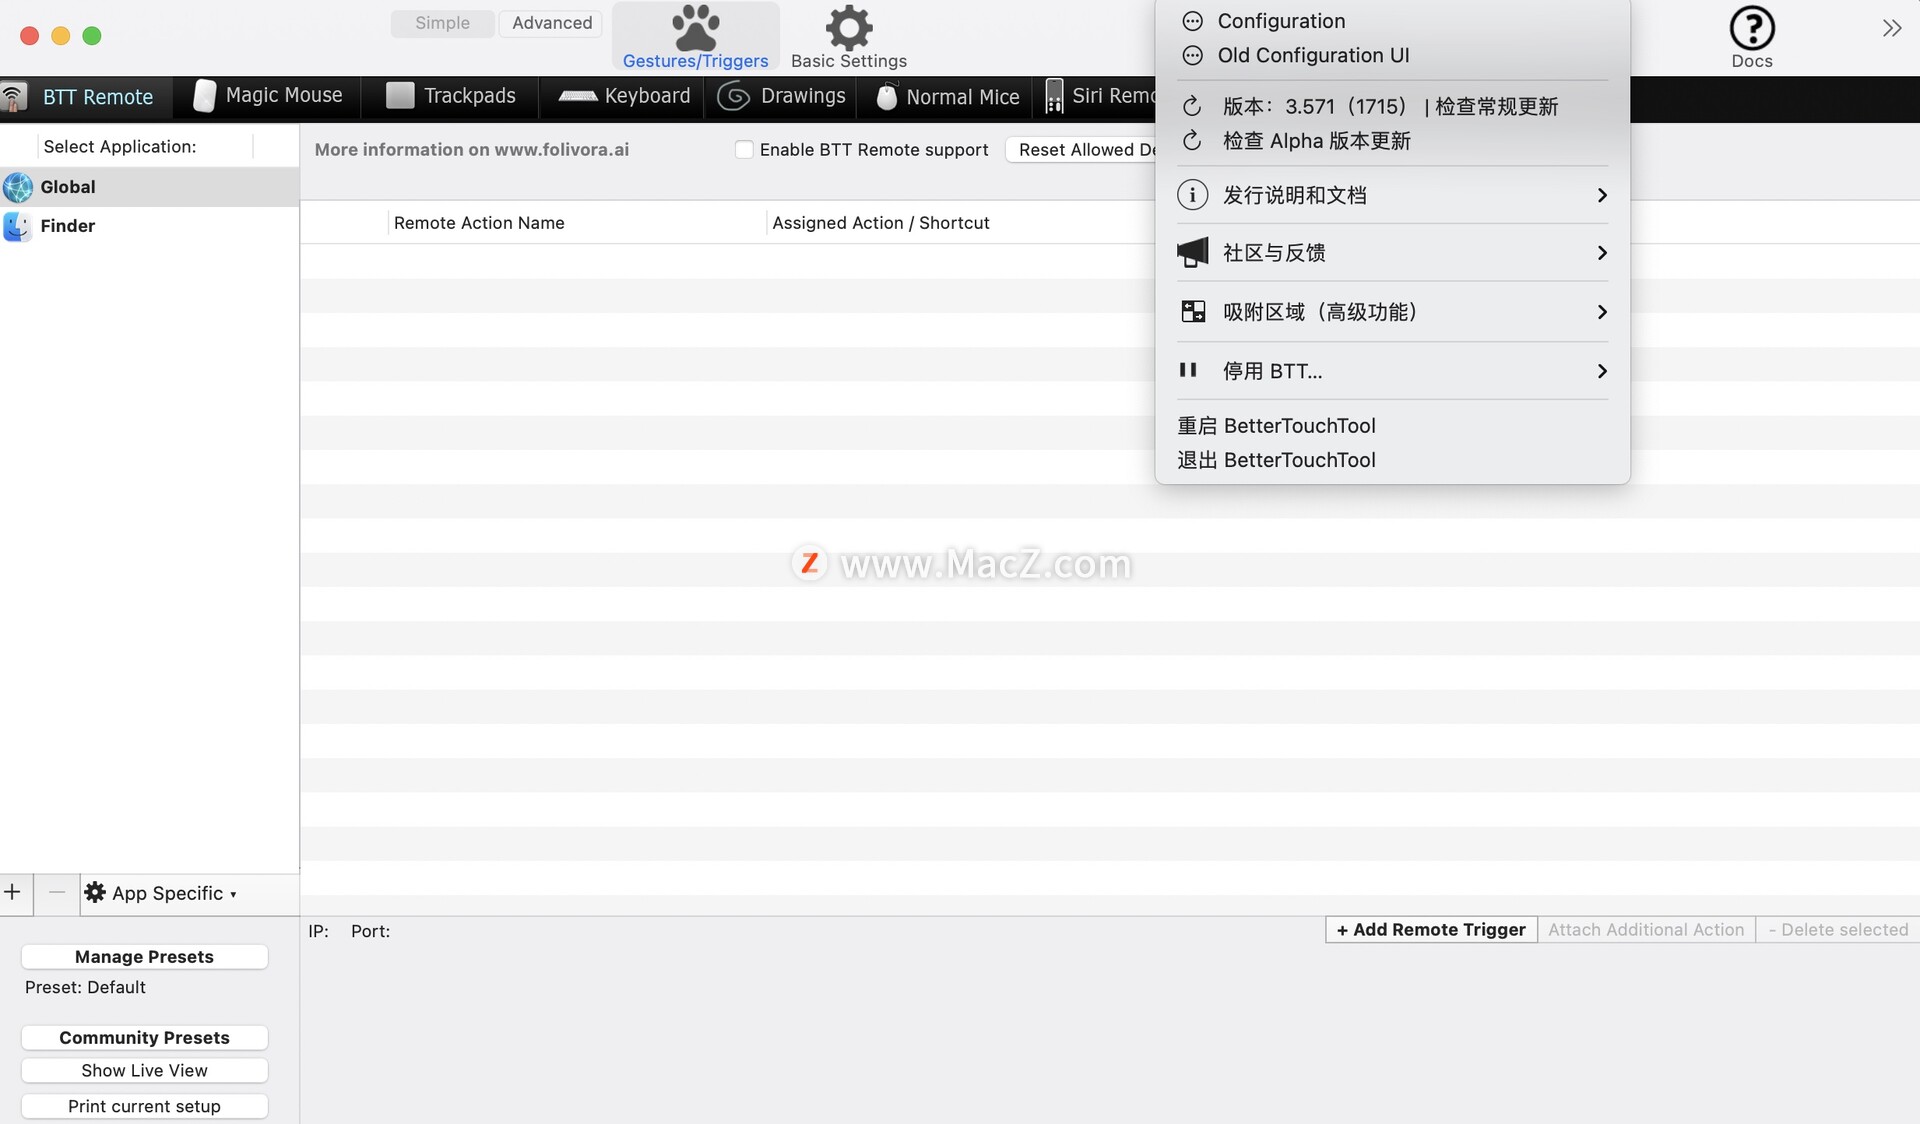The image size is (1920, 1124).
Task: Choose 检查 Alpha 版本更新 menu item
Action: click(1392, 141)
